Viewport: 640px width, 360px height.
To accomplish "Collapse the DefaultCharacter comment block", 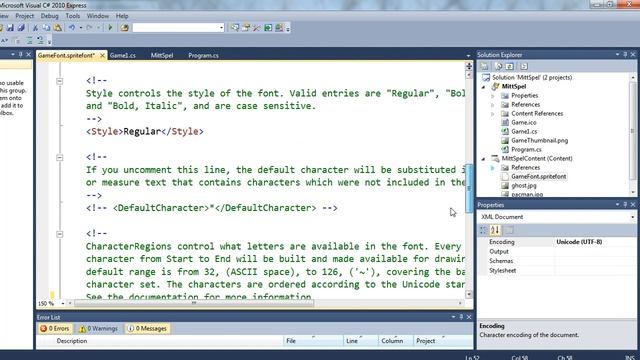I will click(x=60, y=157).
